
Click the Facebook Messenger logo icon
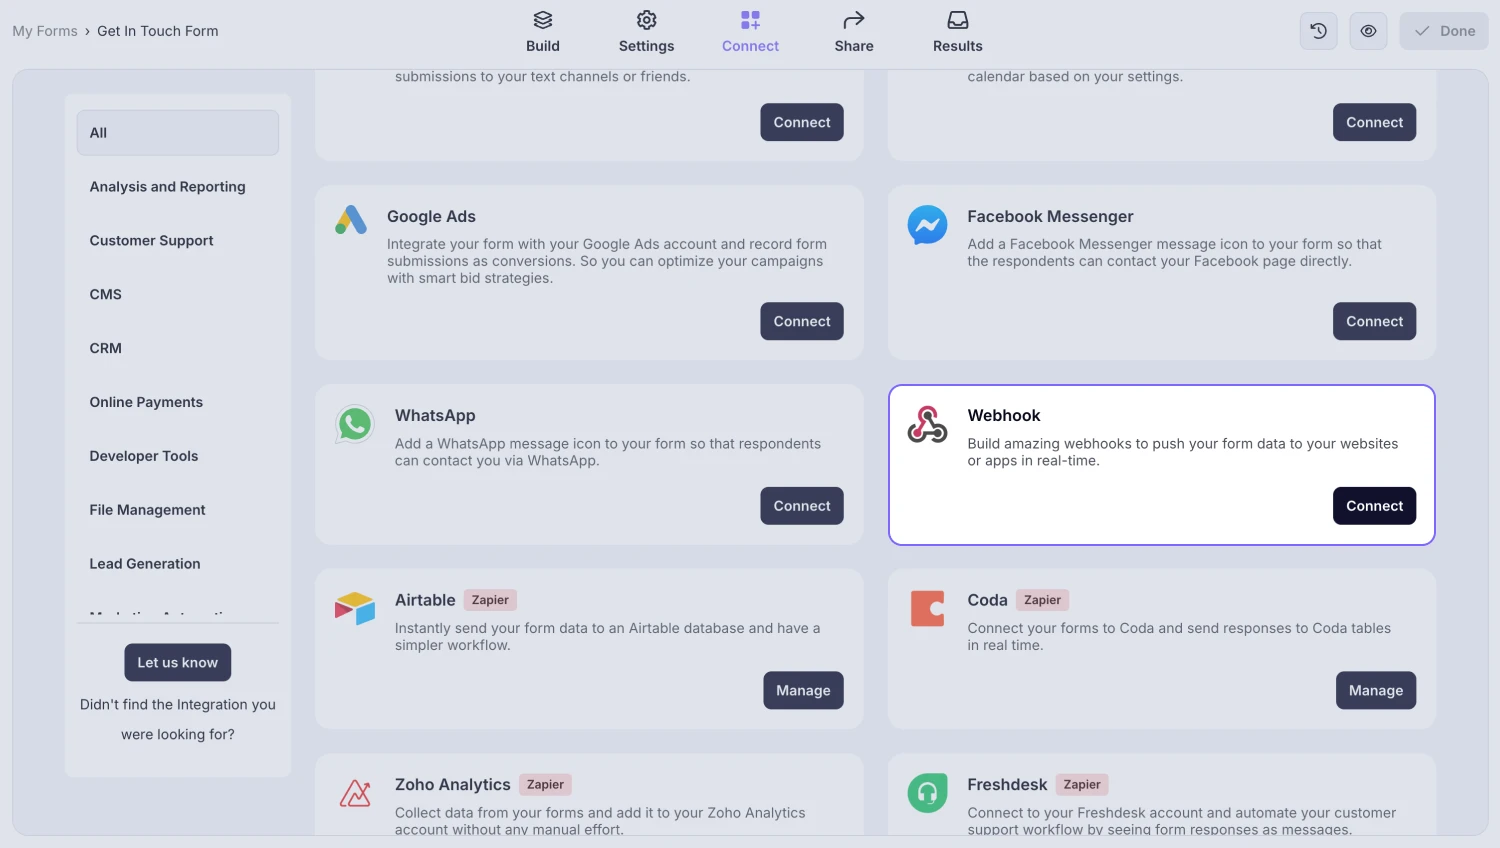[927, 225]
